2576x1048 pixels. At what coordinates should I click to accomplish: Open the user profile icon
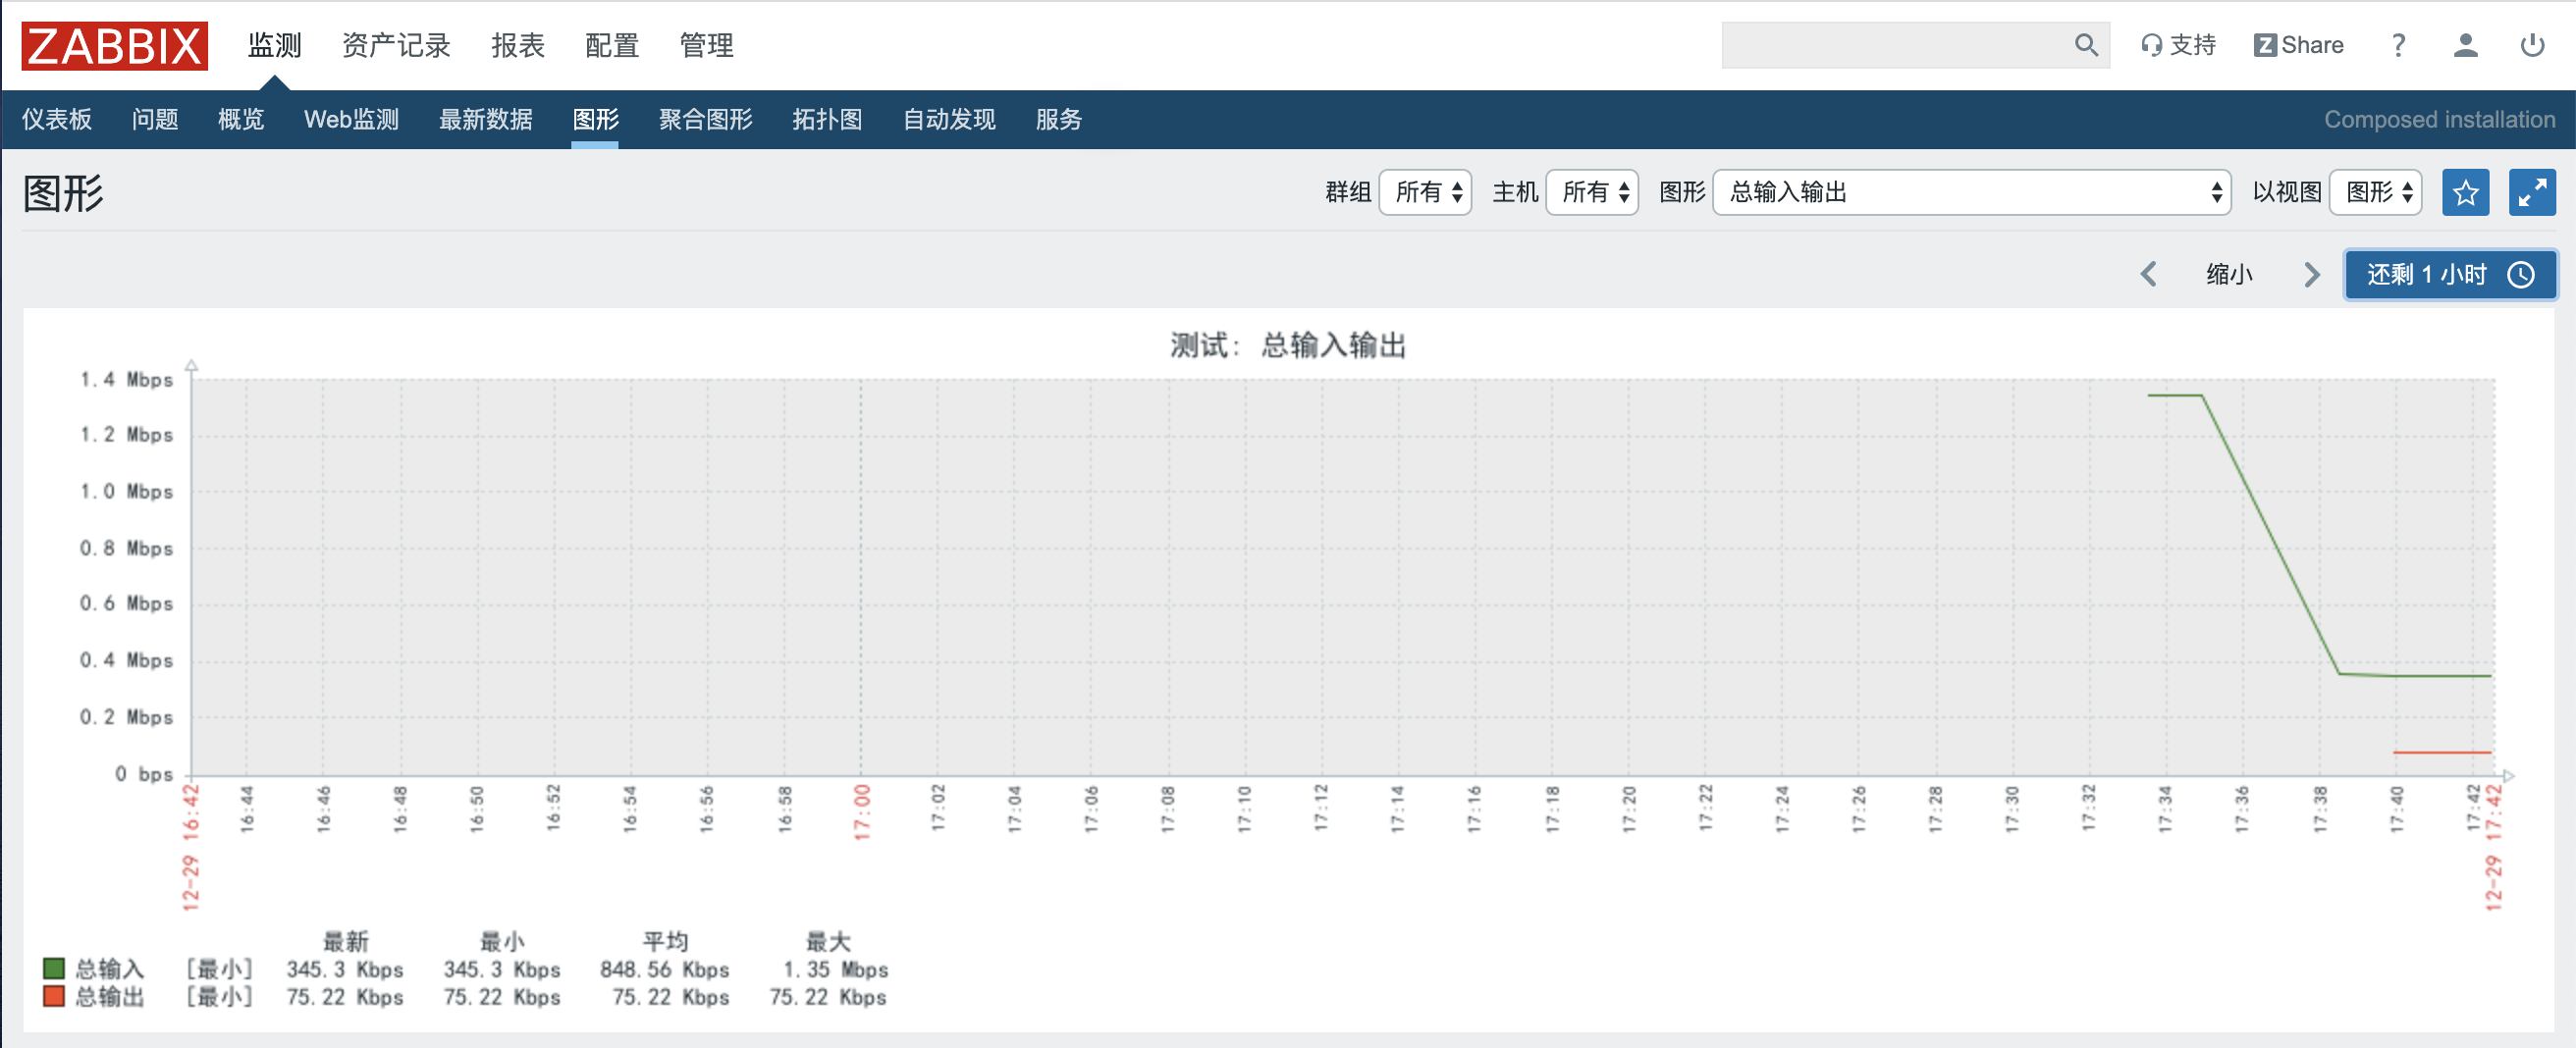click(2465, 45)
